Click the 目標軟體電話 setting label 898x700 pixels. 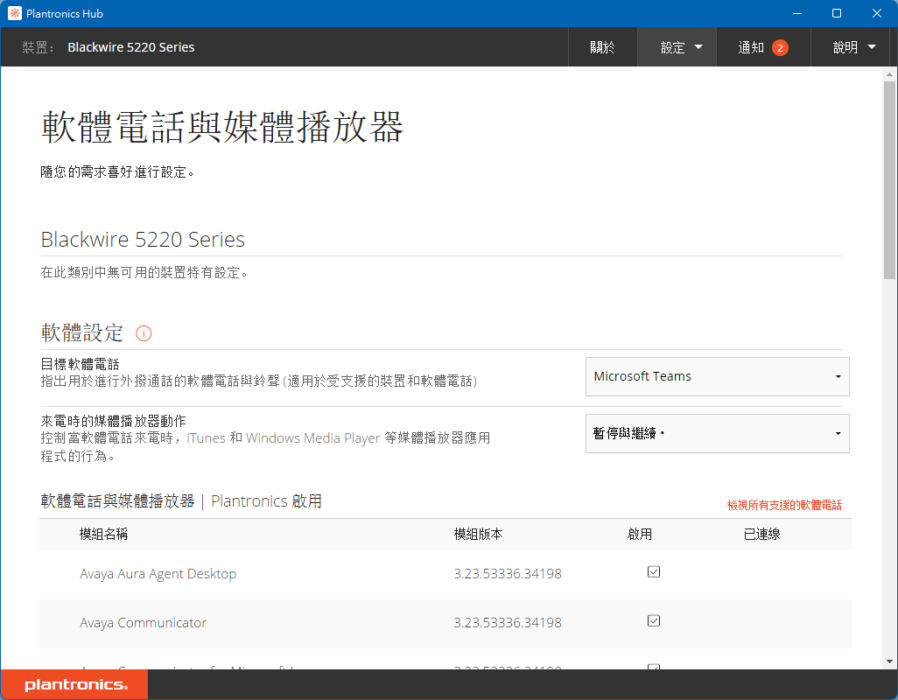pyautogui.click(x=80, y=364)
